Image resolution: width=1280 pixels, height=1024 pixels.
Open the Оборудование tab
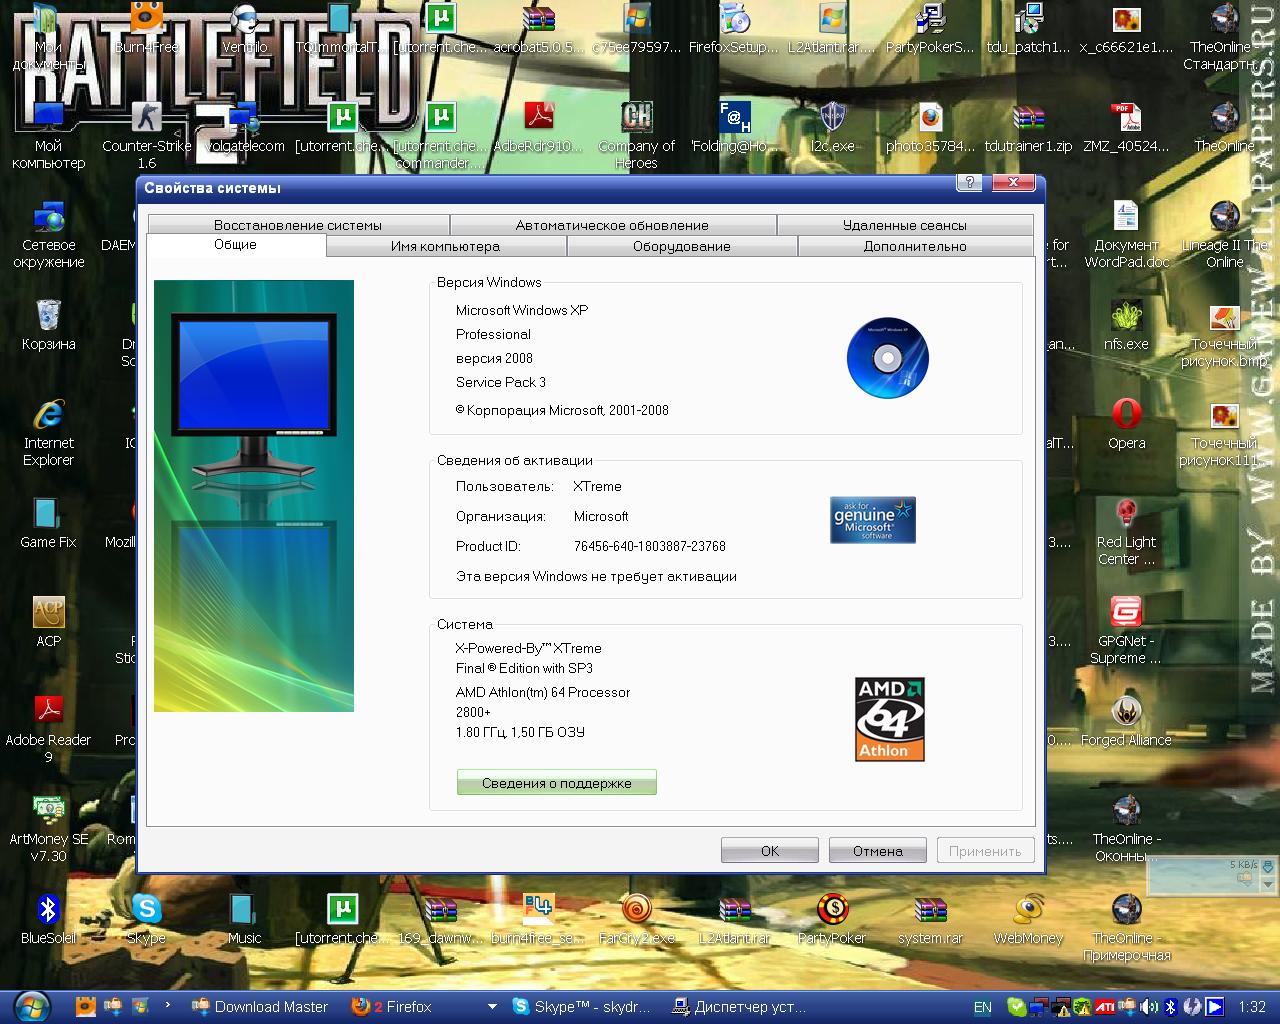682,246
